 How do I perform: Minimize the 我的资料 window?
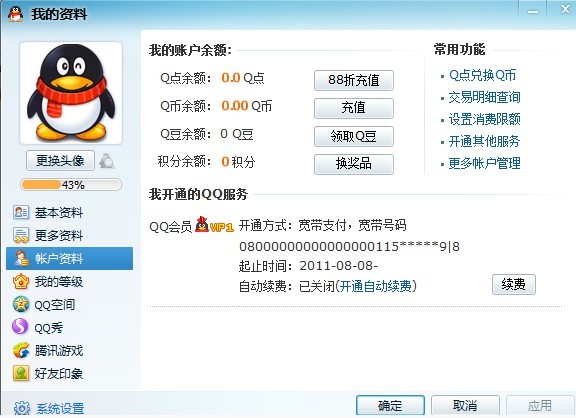coord(533,12)
